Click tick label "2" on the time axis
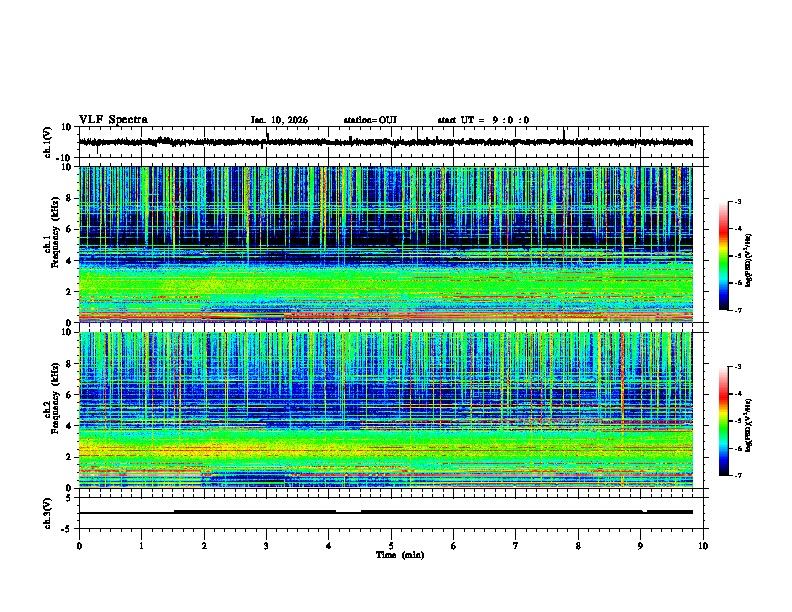792x612 pixels. pos(204,546)
